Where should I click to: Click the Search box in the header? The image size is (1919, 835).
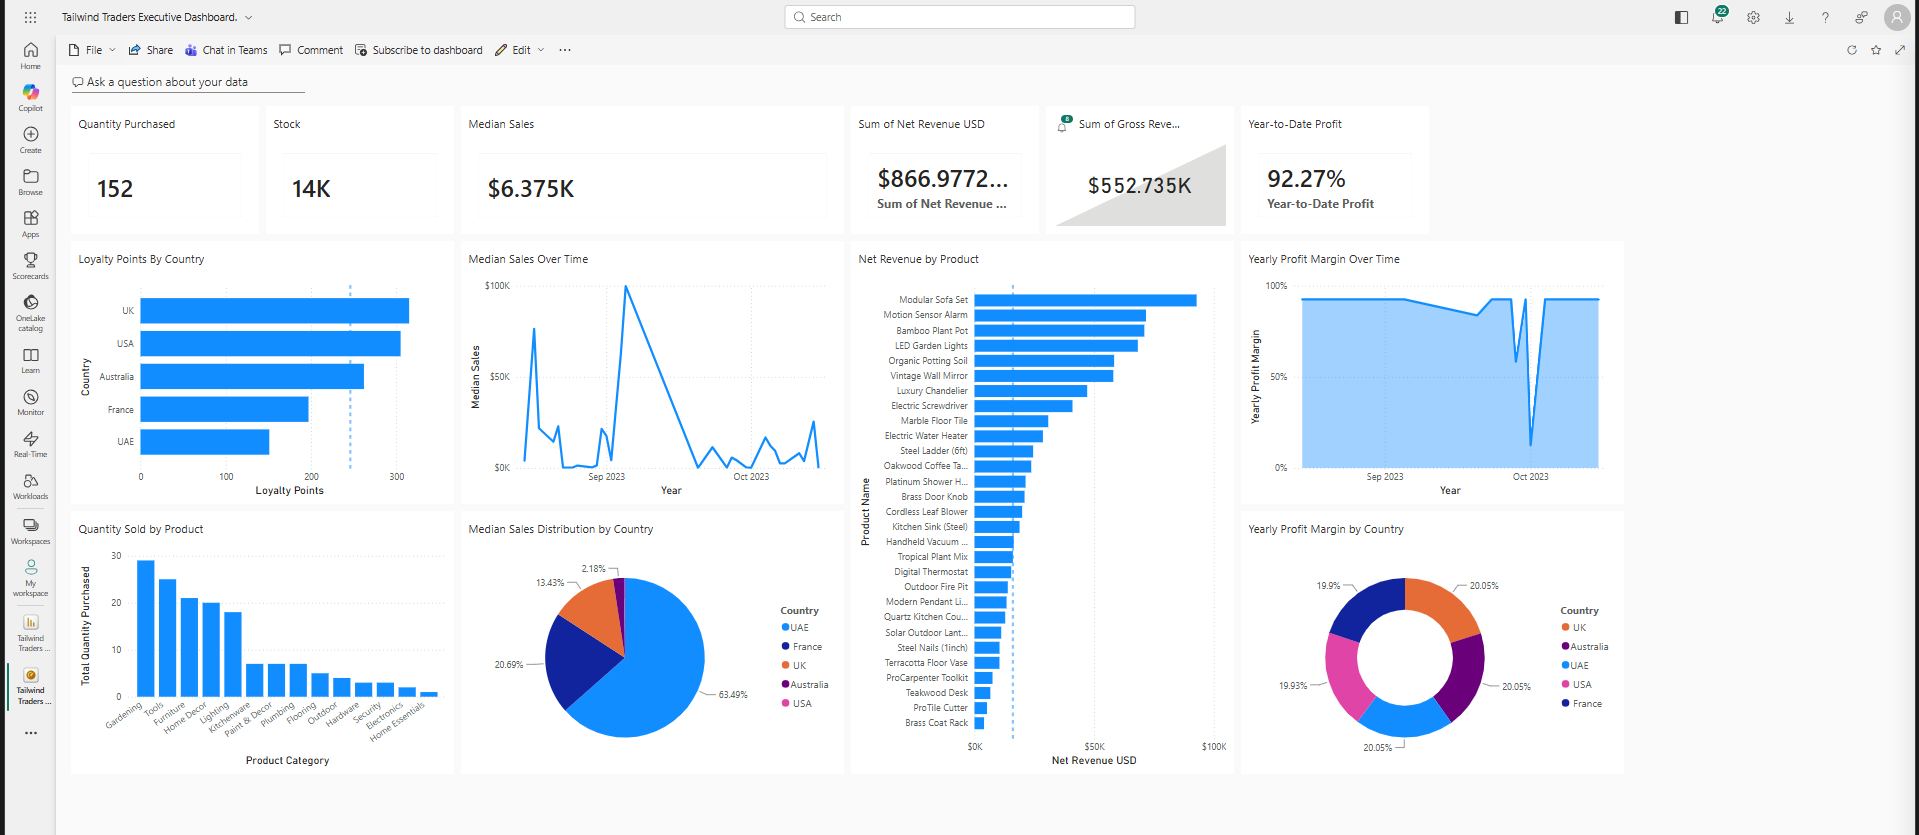[x=960, y=17]
